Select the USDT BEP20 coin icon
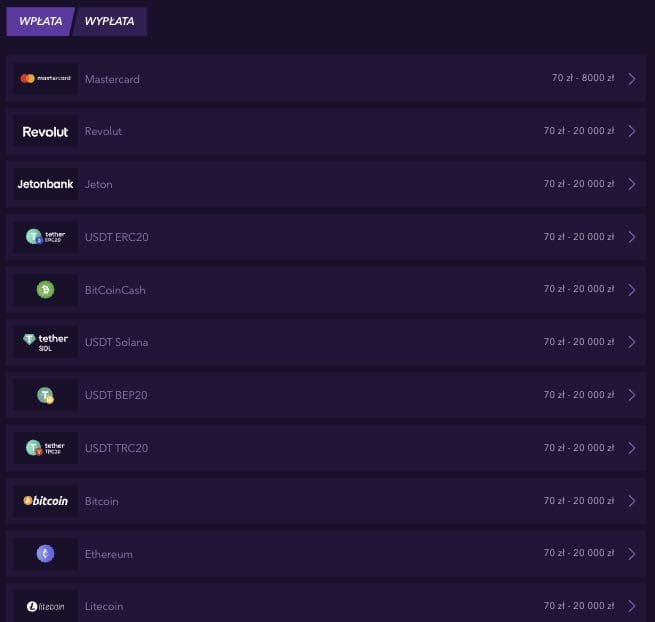The height and width of the screenshot is (622, 655). click(x=45, y=395)
